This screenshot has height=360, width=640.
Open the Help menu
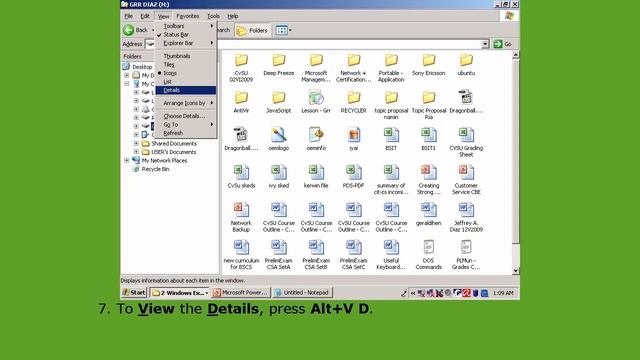point(233,16)
